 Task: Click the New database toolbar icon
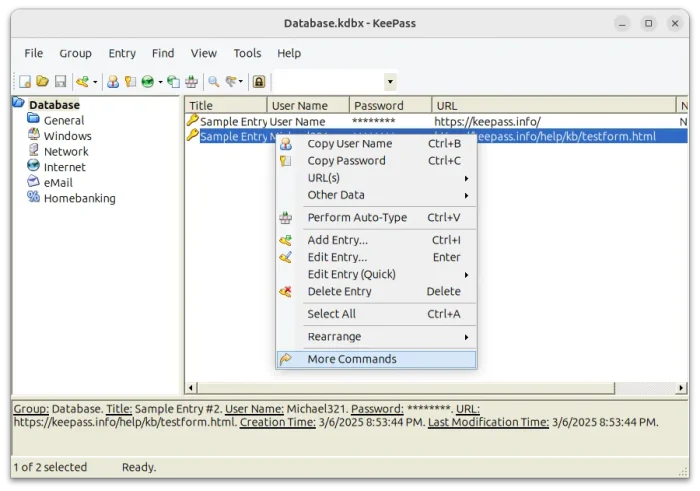coord(25,82)
